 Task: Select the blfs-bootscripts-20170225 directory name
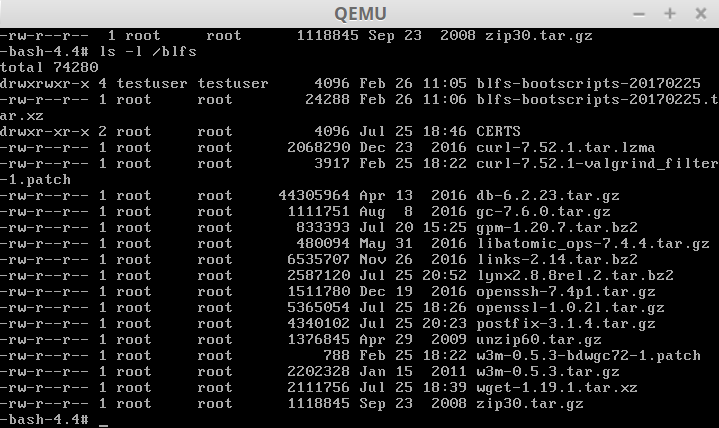pyautogui.click(x=588, y=83)
